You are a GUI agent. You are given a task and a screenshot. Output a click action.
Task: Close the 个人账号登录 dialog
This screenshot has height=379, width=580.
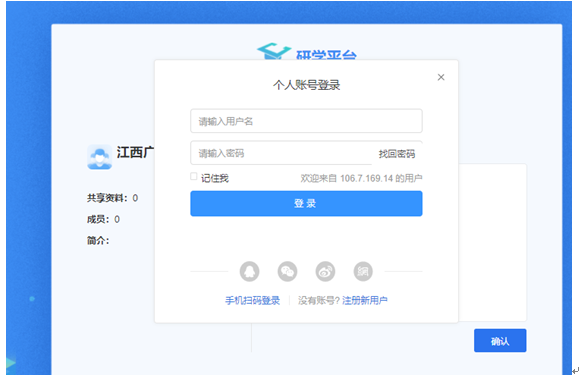[x=441, y=77]
